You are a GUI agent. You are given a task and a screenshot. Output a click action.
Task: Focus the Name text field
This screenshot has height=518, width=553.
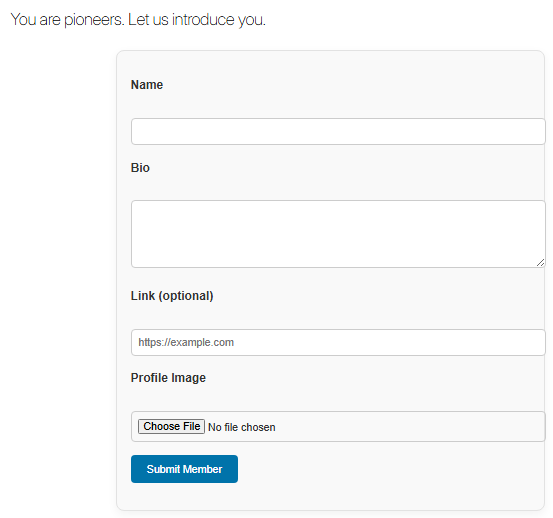click(x=338, y=132)
